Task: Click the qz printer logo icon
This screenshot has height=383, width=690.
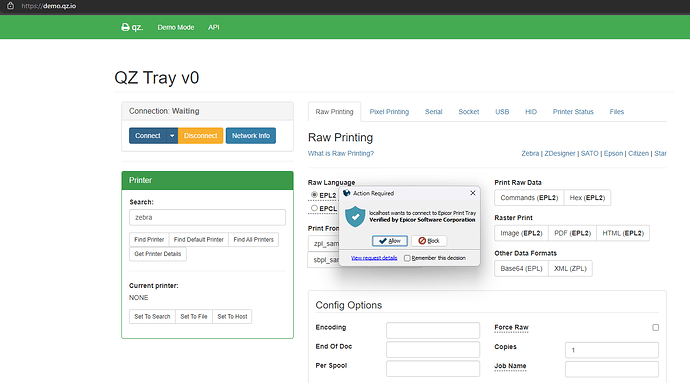Action: 125,27
